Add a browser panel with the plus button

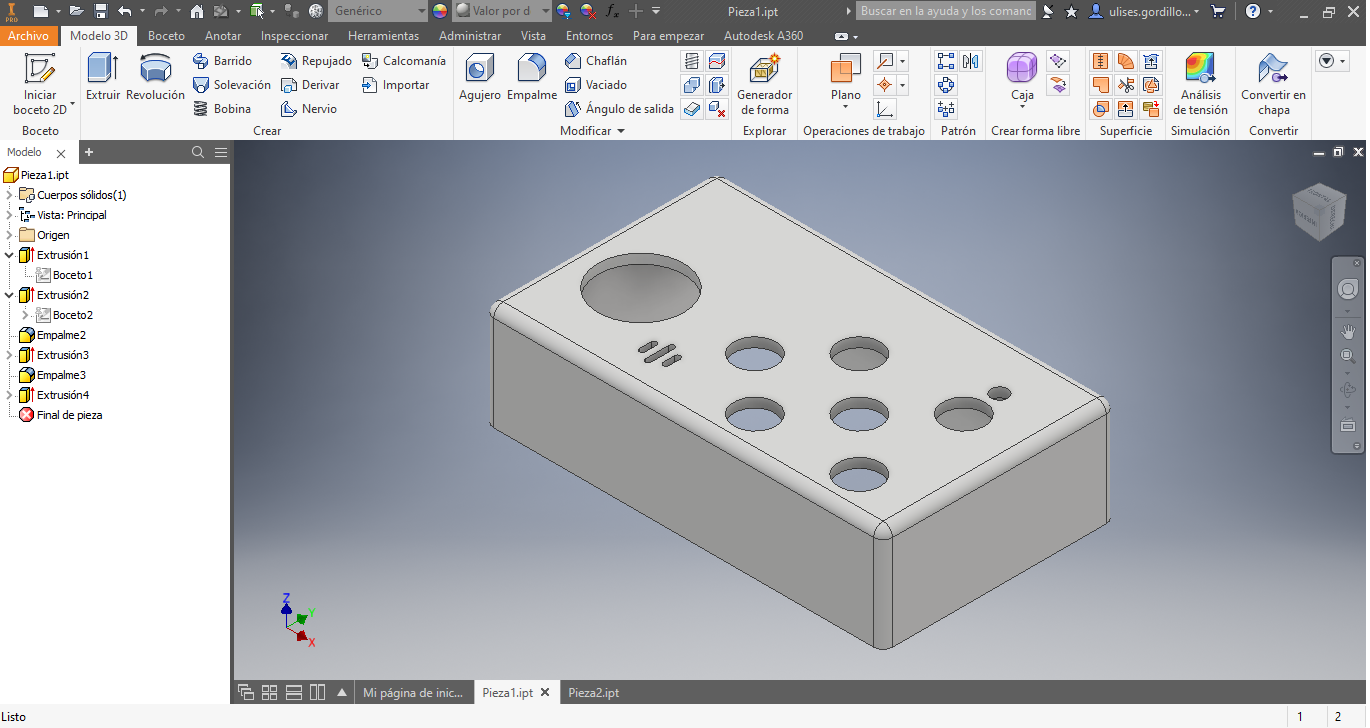point(88,152)
